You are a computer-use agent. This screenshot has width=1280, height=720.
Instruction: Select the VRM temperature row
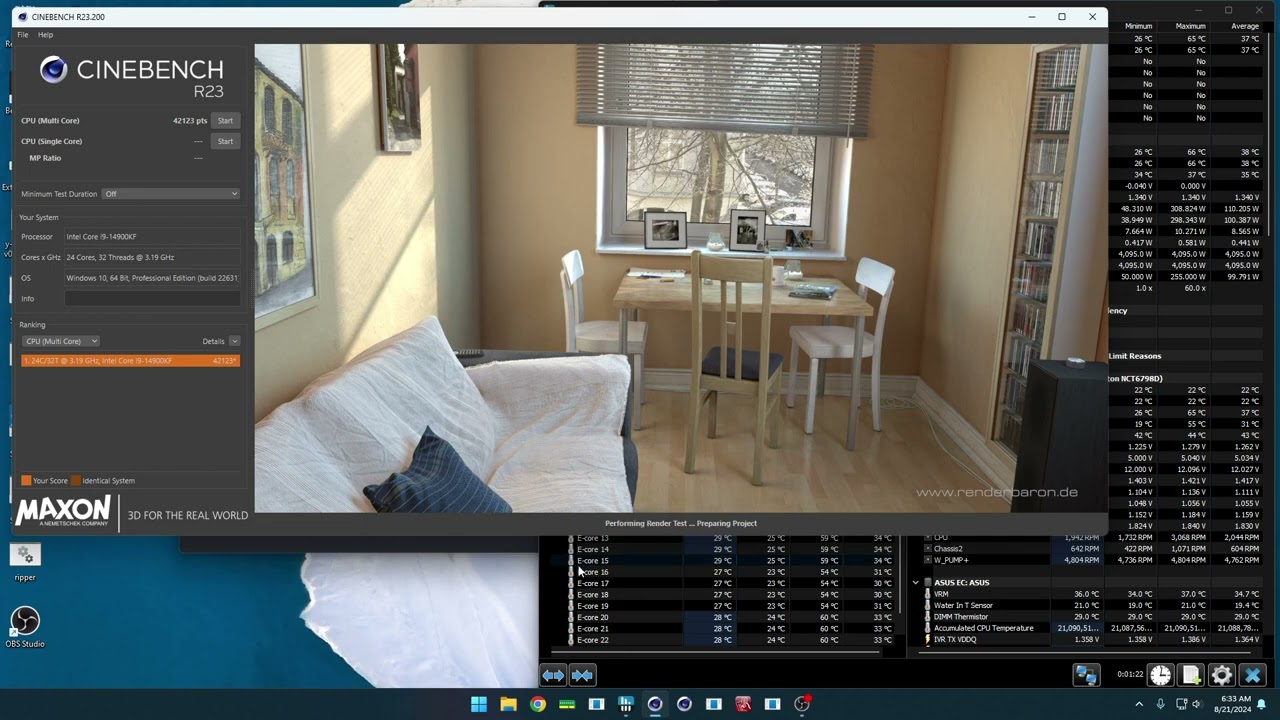point(1092,594)
